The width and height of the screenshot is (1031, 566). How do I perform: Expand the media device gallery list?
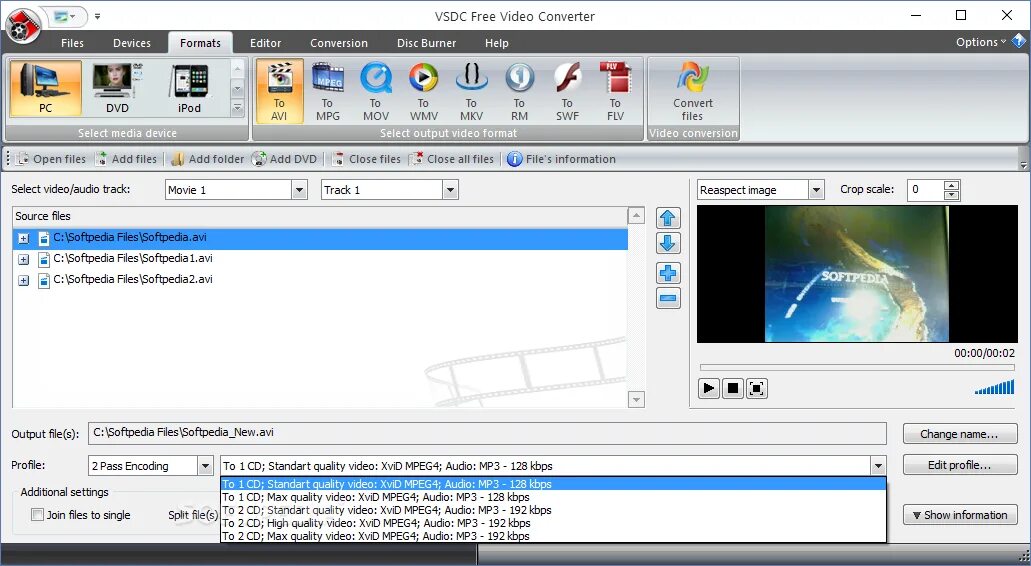click(x=237, y=108)
